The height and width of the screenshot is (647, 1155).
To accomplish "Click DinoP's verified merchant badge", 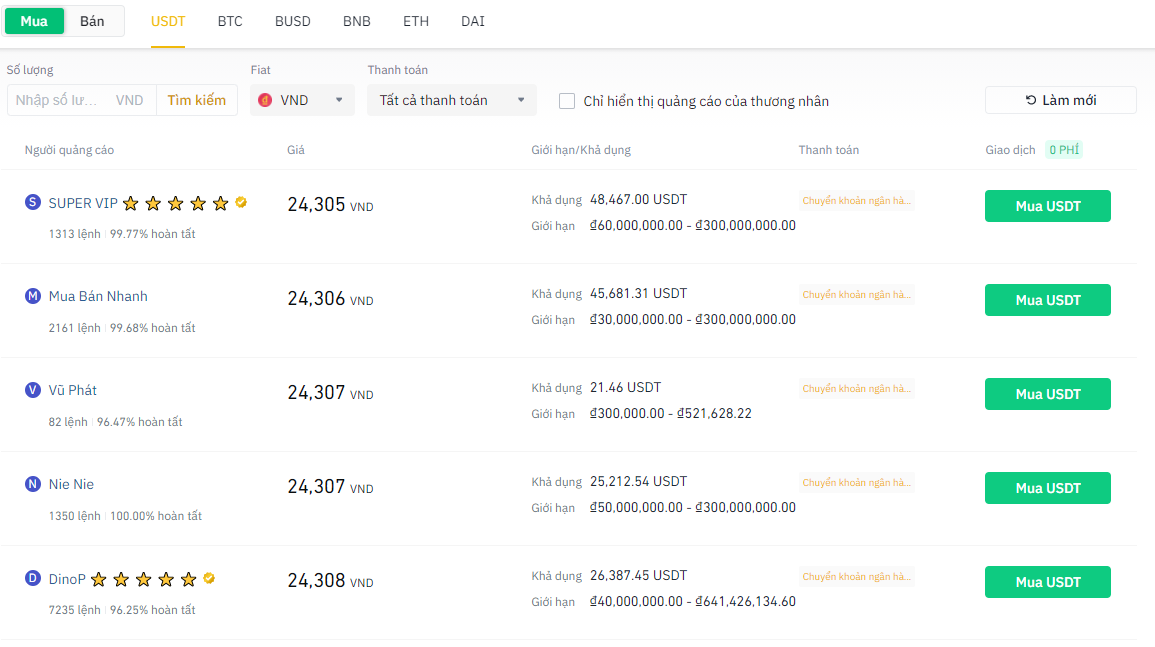I will (209, 578).
